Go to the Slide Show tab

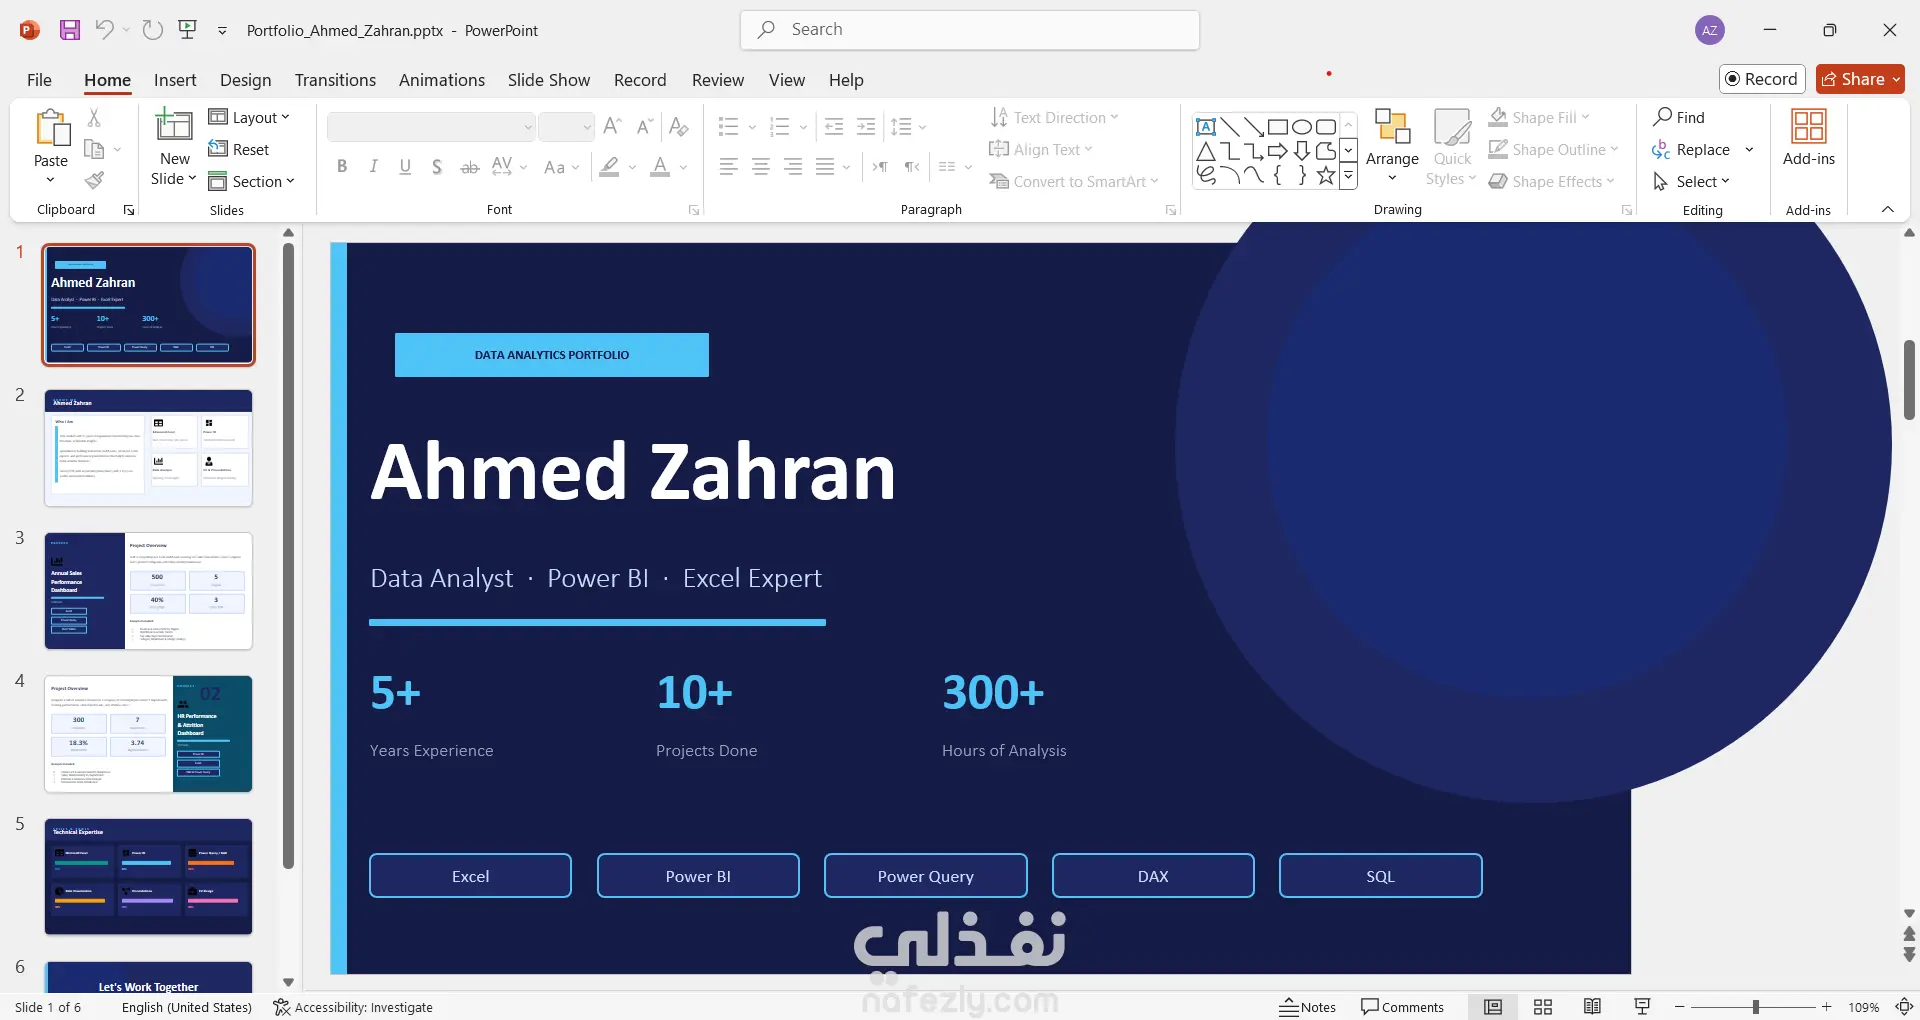point(549,80)
